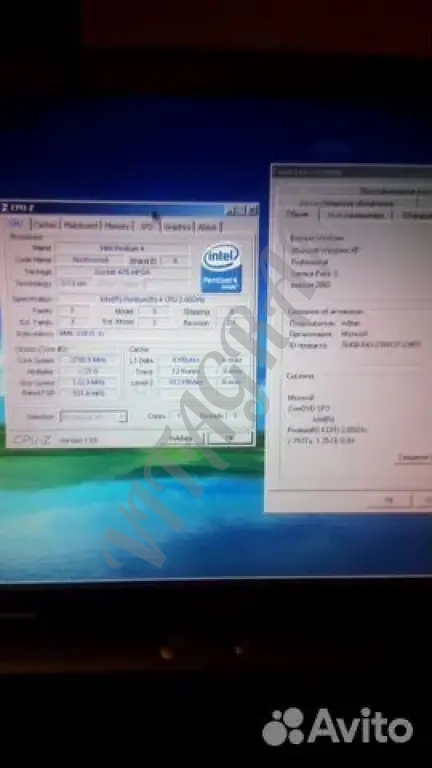This screenshot has width=432, height=768.
Task: Open the processor Selection dropdown in CPU-Z
Action: 93,416
